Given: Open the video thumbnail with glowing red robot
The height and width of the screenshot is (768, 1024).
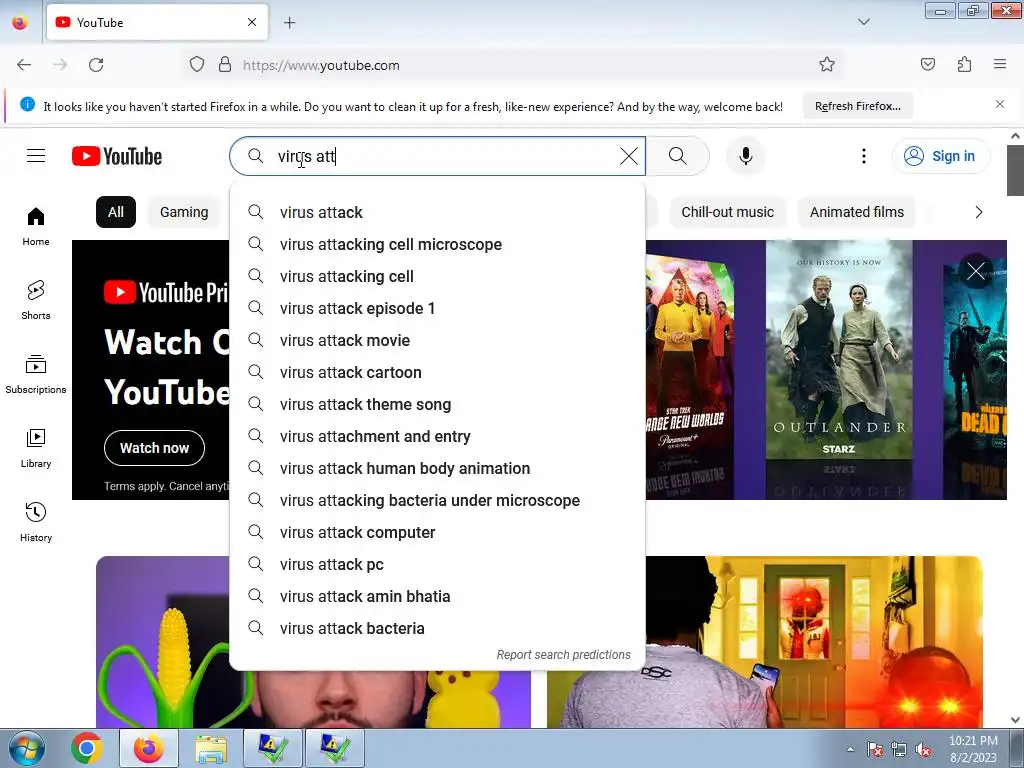Looking at the screenshot, I should click(765, 642).
